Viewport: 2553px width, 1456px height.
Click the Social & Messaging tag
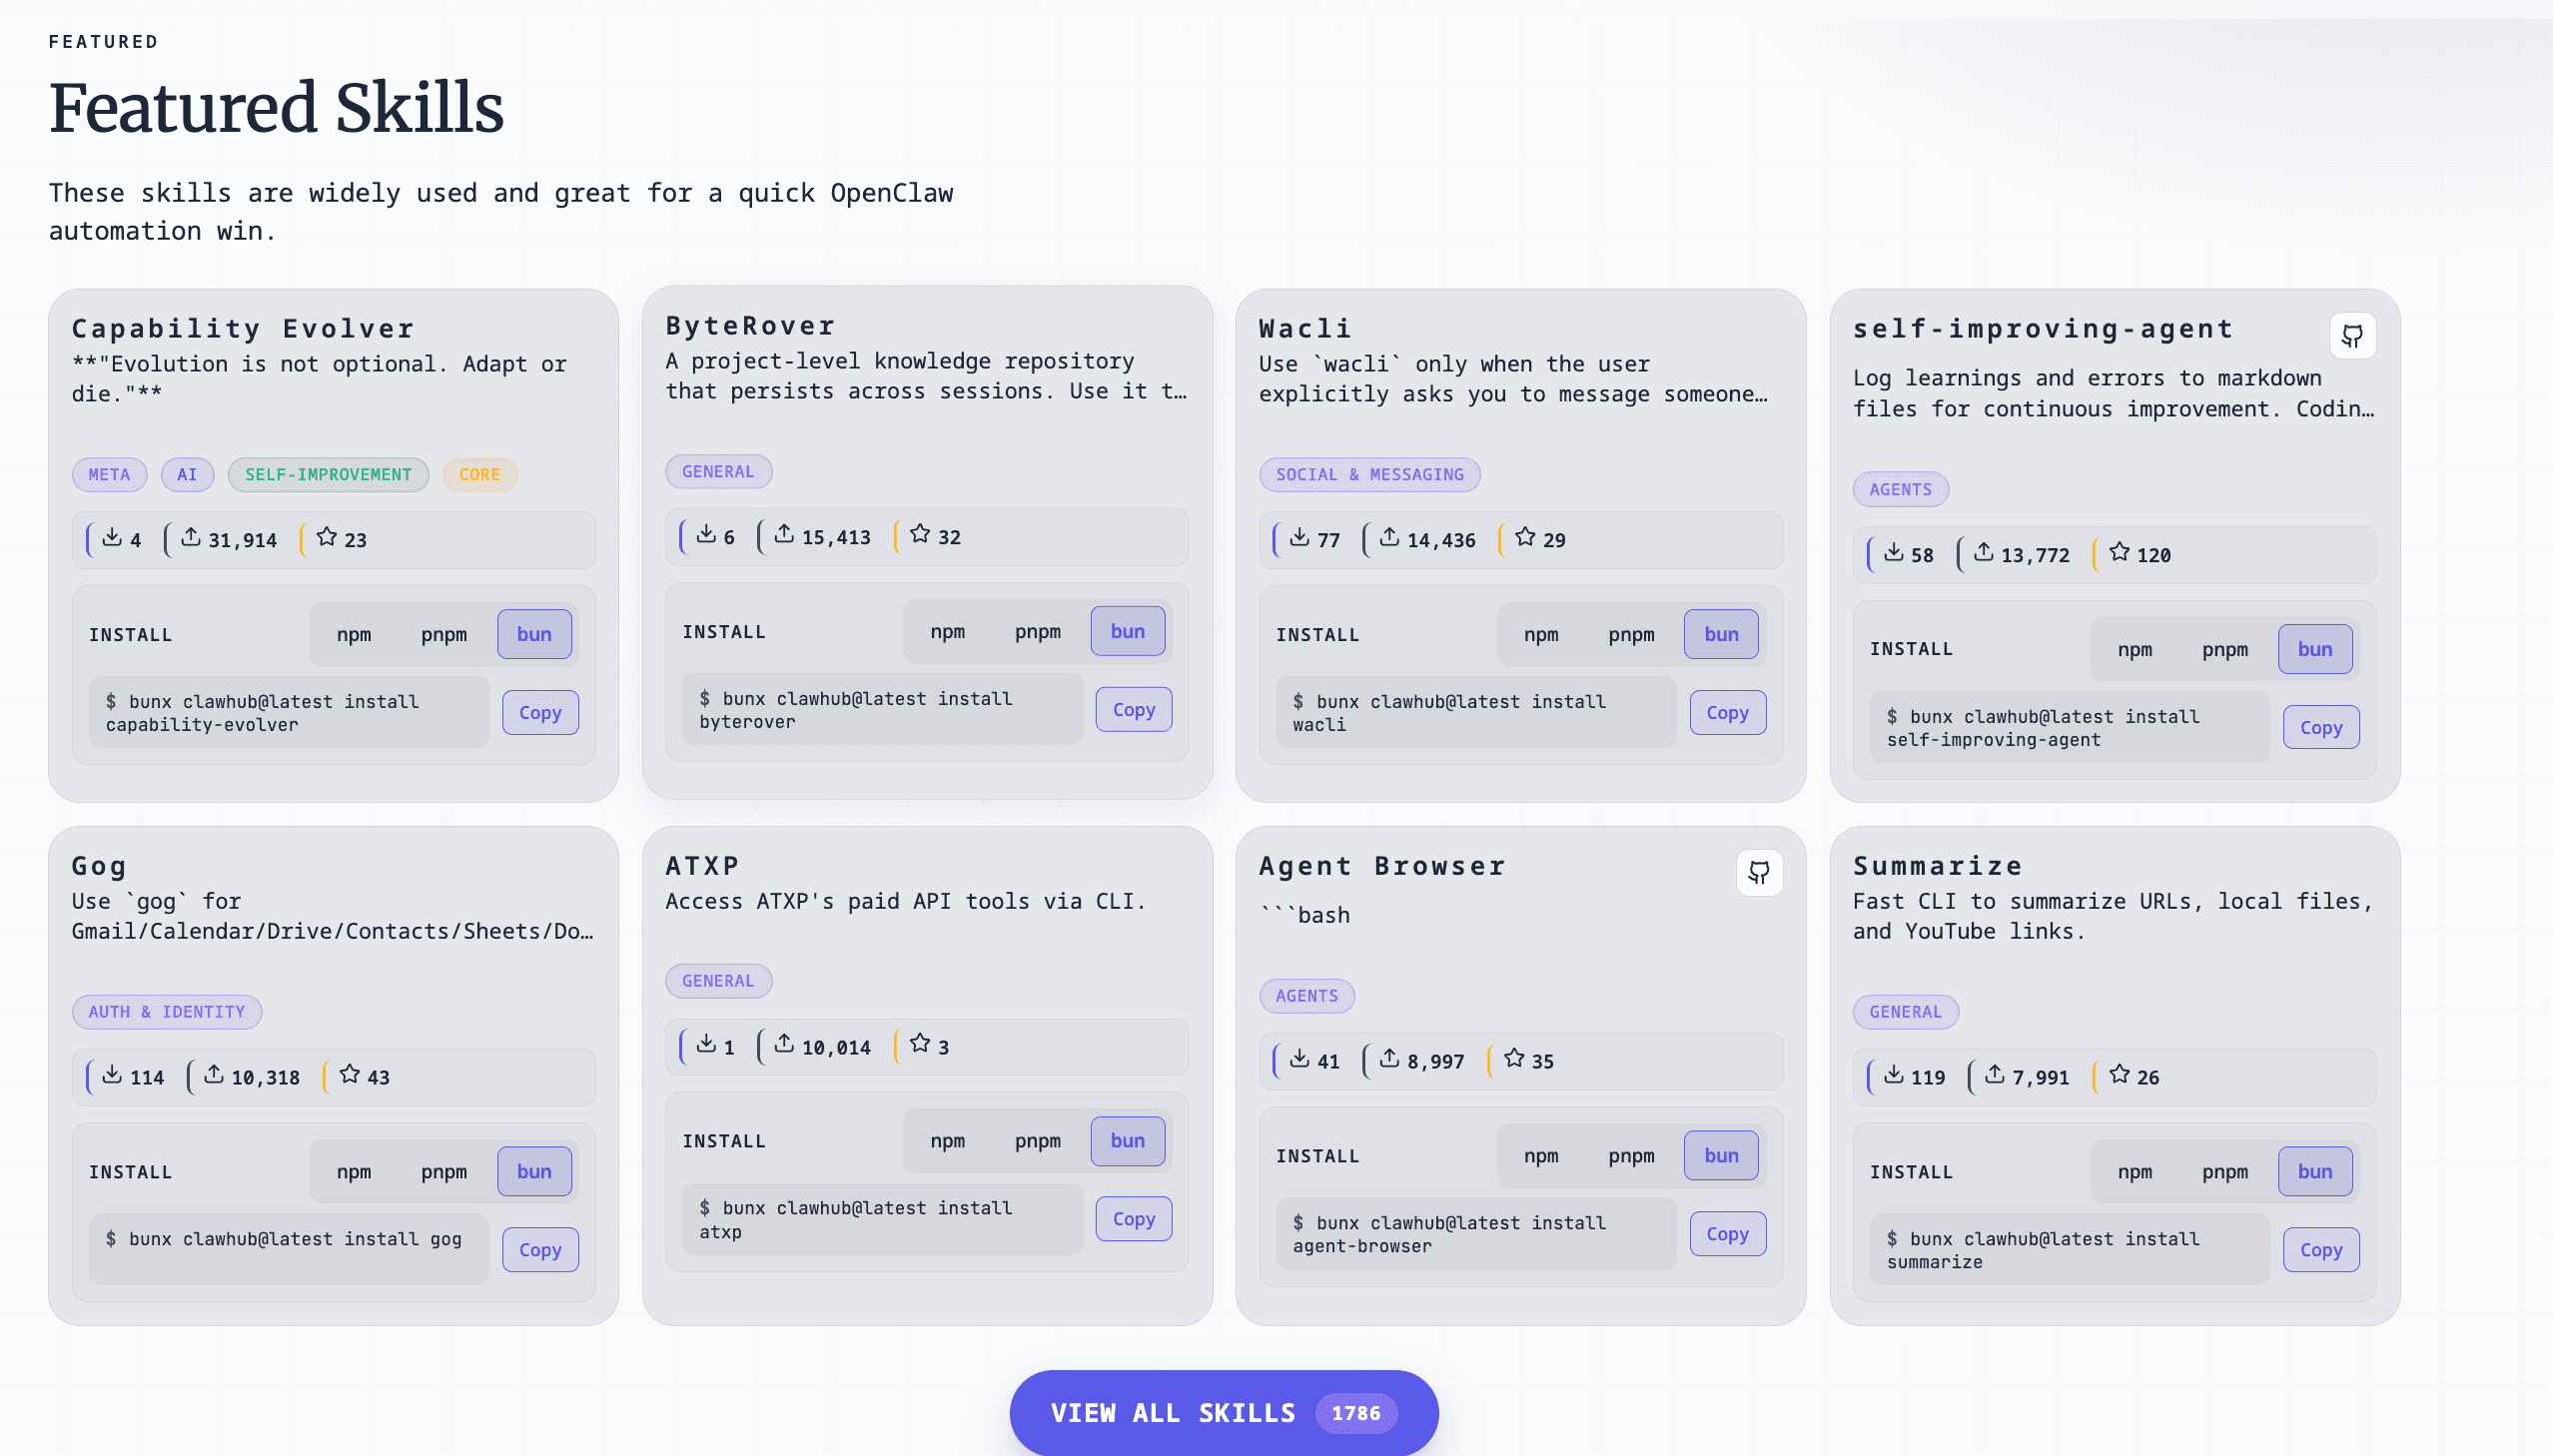tap(1369, 475)
